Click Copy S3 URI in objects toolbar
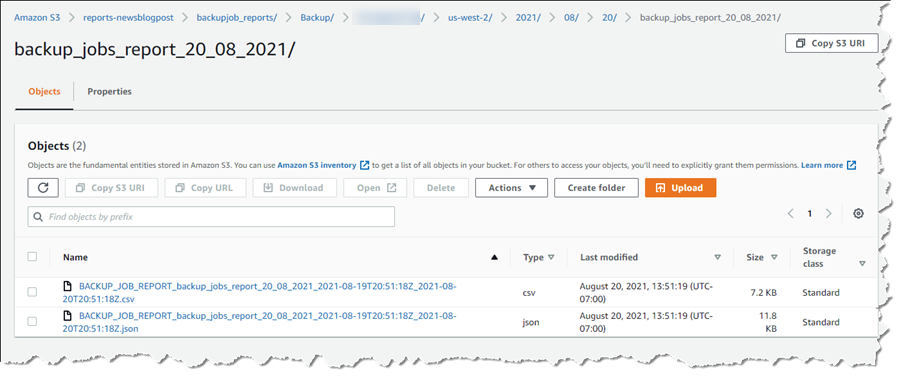The height and width of the screenshot is (378, 901). click(x=110, y=188)
